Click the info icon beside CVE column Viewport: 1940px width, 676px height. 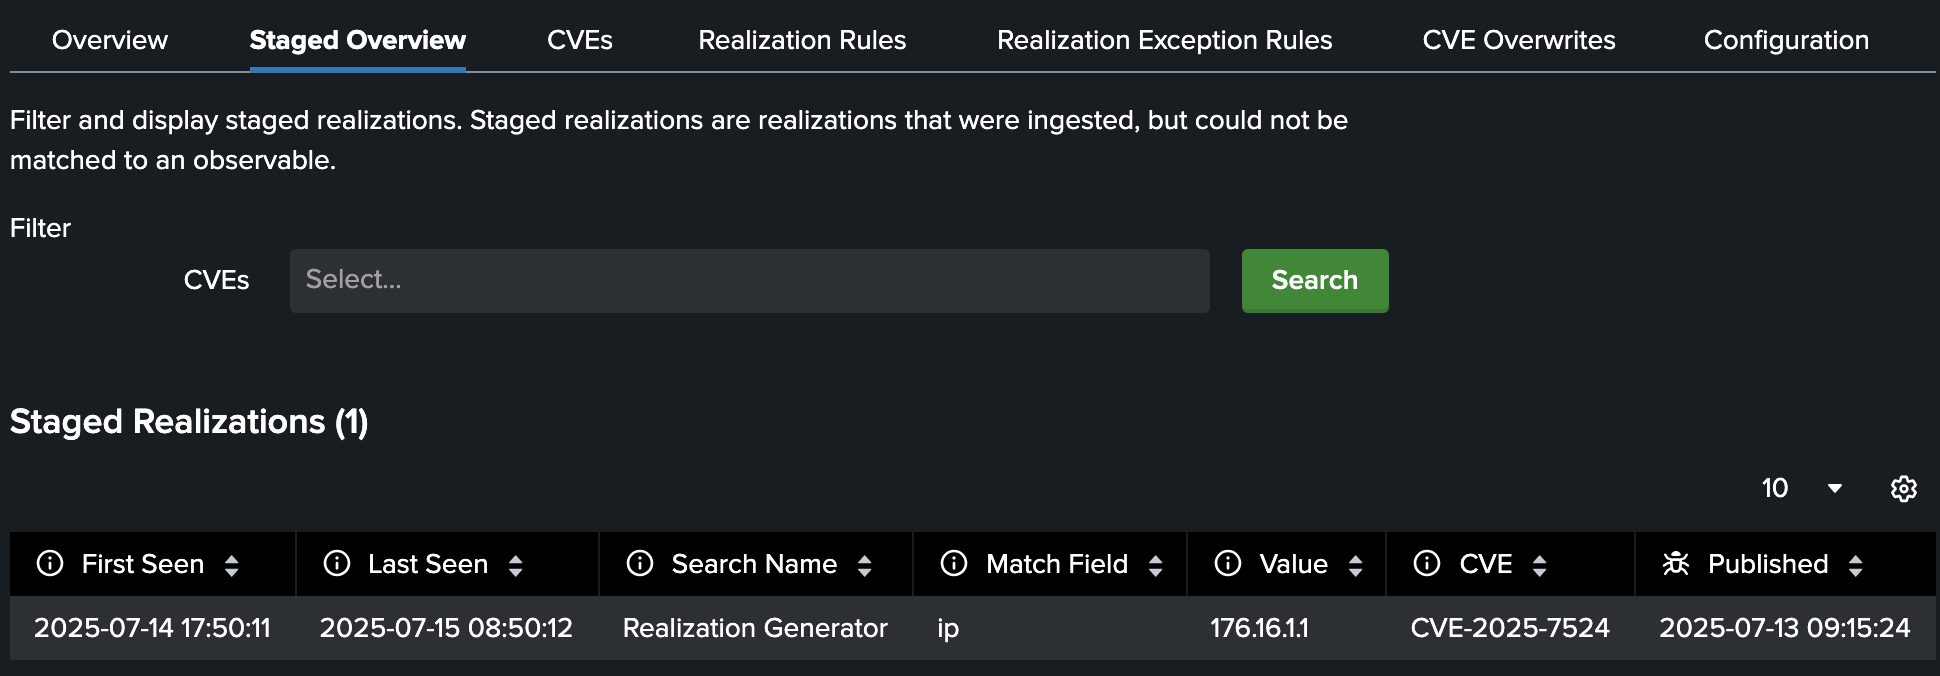pyautogui.click(x=1427, y=563)
